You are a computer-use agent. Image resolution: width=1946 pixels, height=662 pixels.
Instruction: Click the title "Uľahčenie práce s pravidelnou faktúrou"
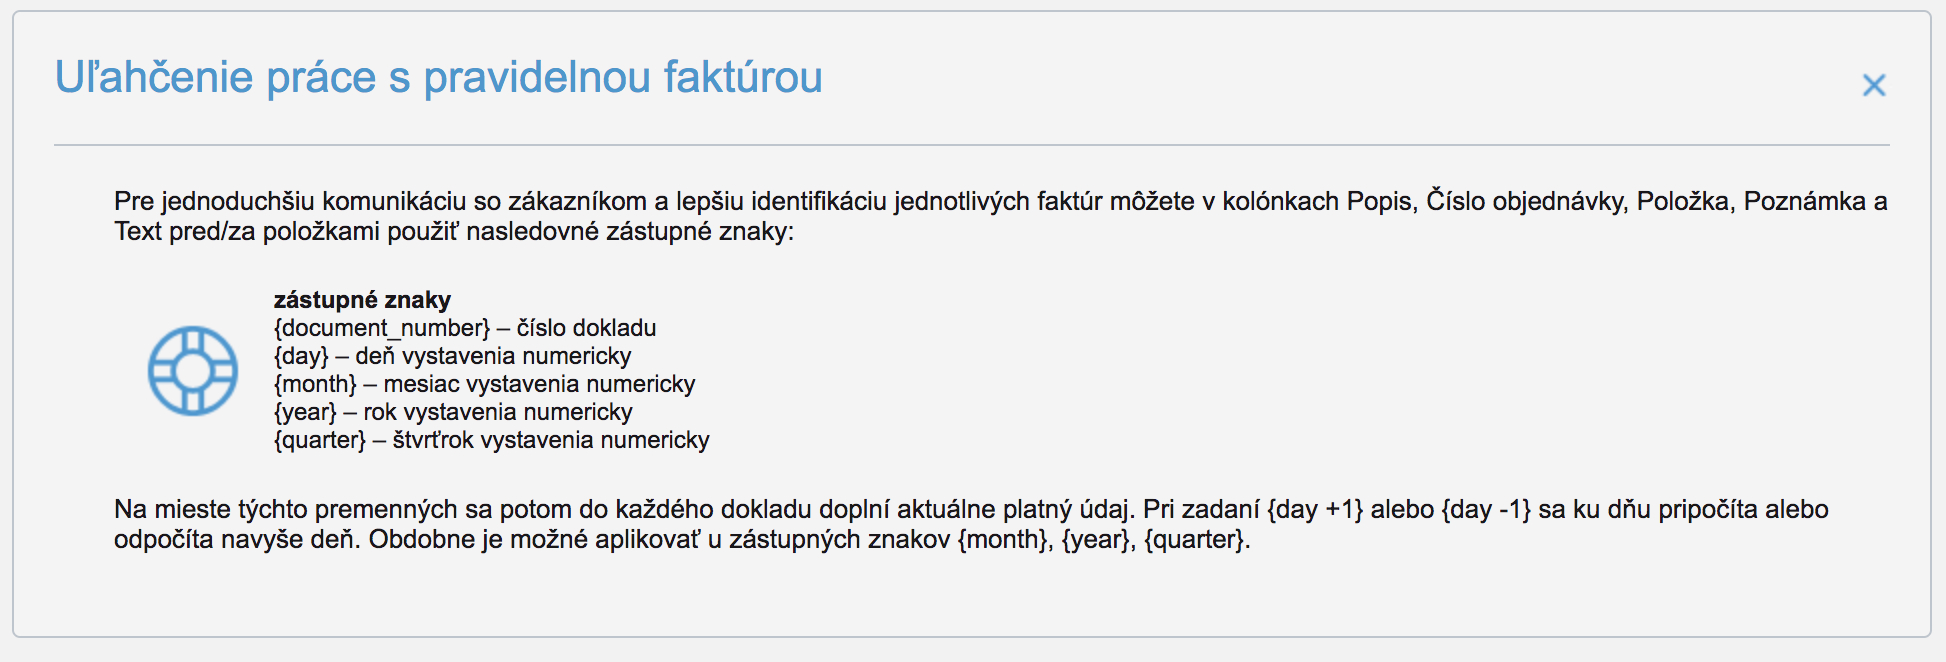438,78
